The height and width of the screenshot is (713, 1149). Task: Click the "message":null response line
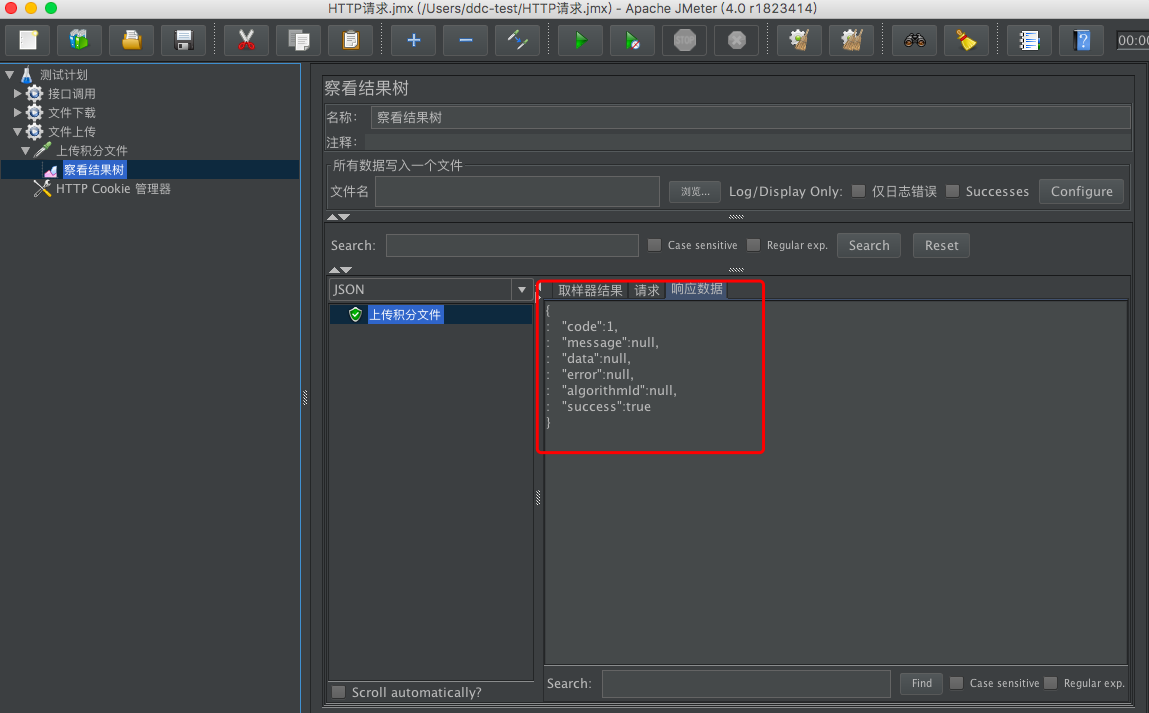[610, 343]
